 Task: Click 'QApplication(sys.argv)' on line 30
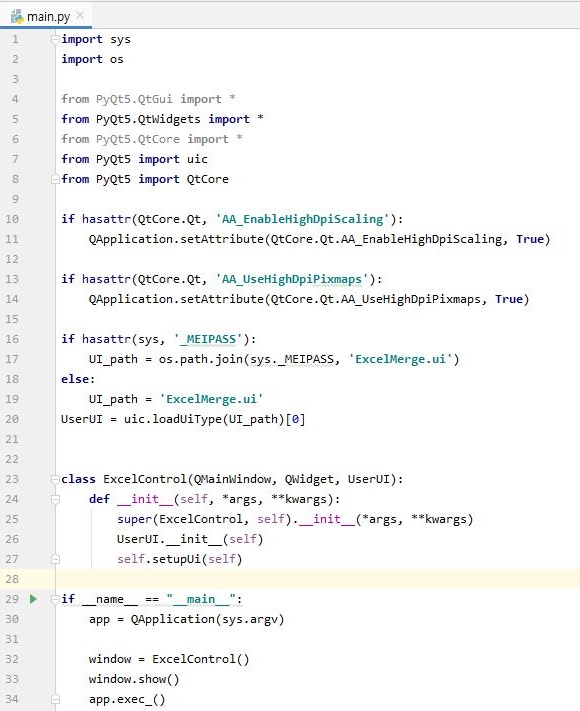(207, 619)
